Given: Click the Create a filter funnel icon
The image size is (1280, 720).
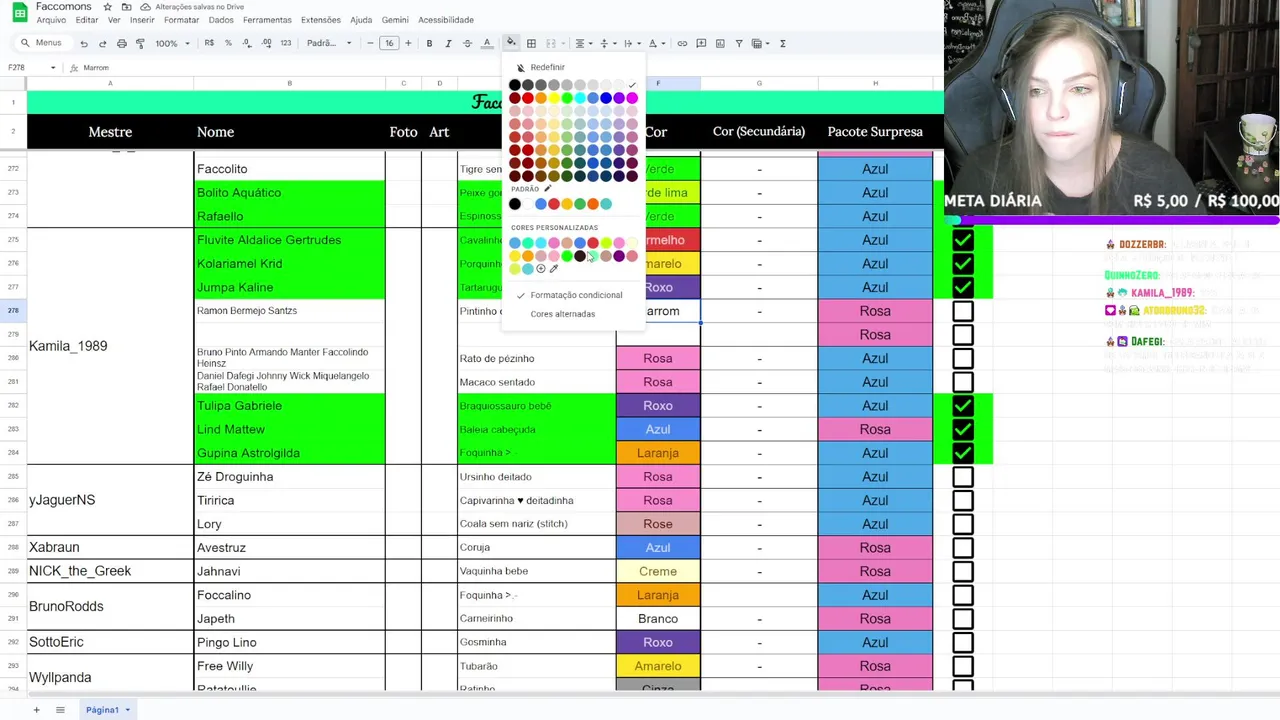Looking at the screenshot, I should click(739, 43).
